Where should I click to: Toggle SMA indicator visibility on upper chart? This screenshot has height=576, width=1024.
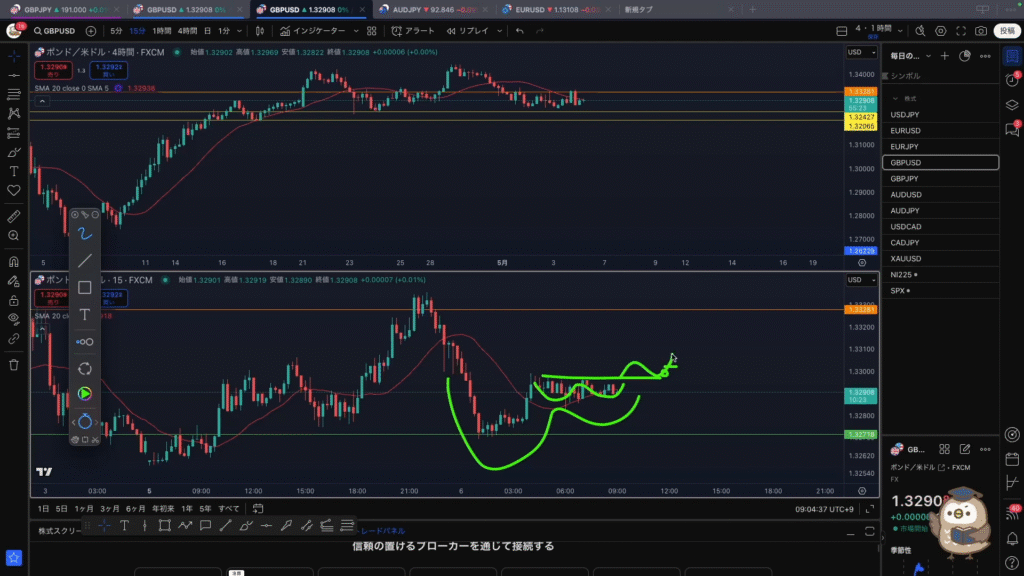point(118,88)
